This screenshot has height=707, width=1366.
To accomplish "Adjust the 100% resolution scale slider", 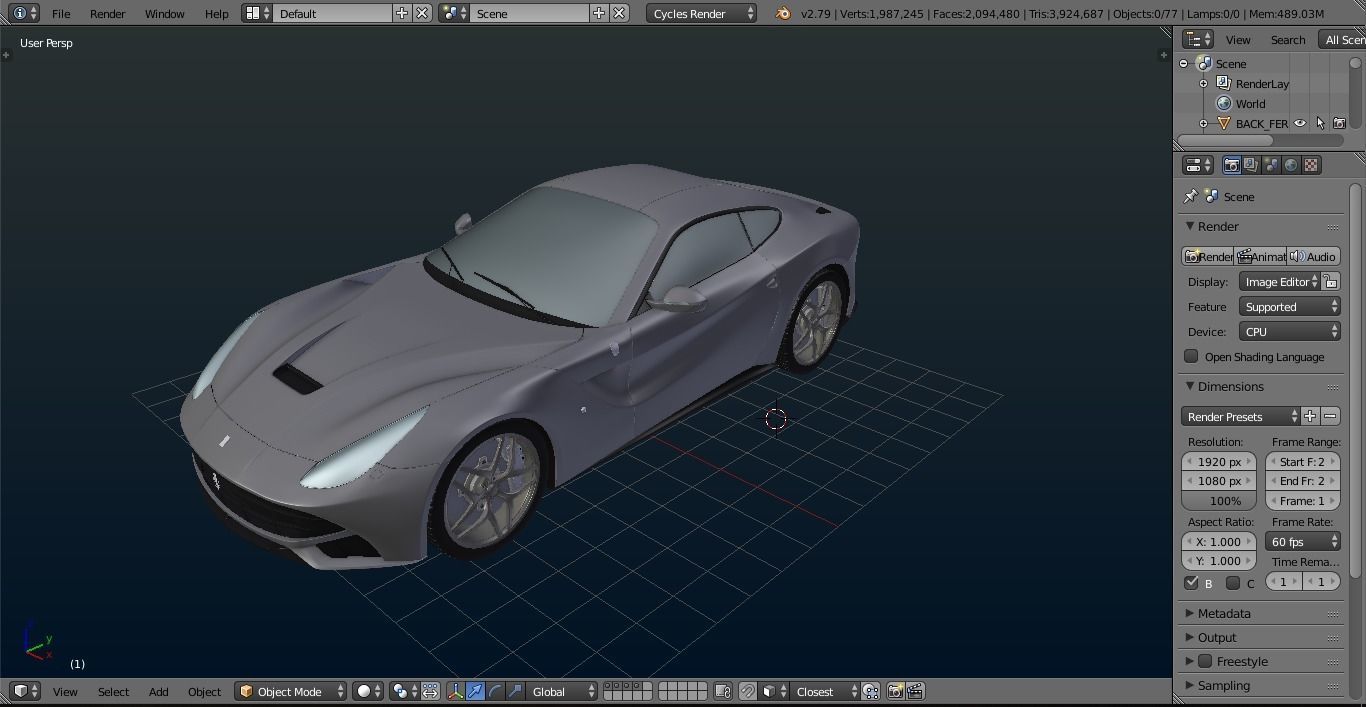I will tap(1219, 500).
